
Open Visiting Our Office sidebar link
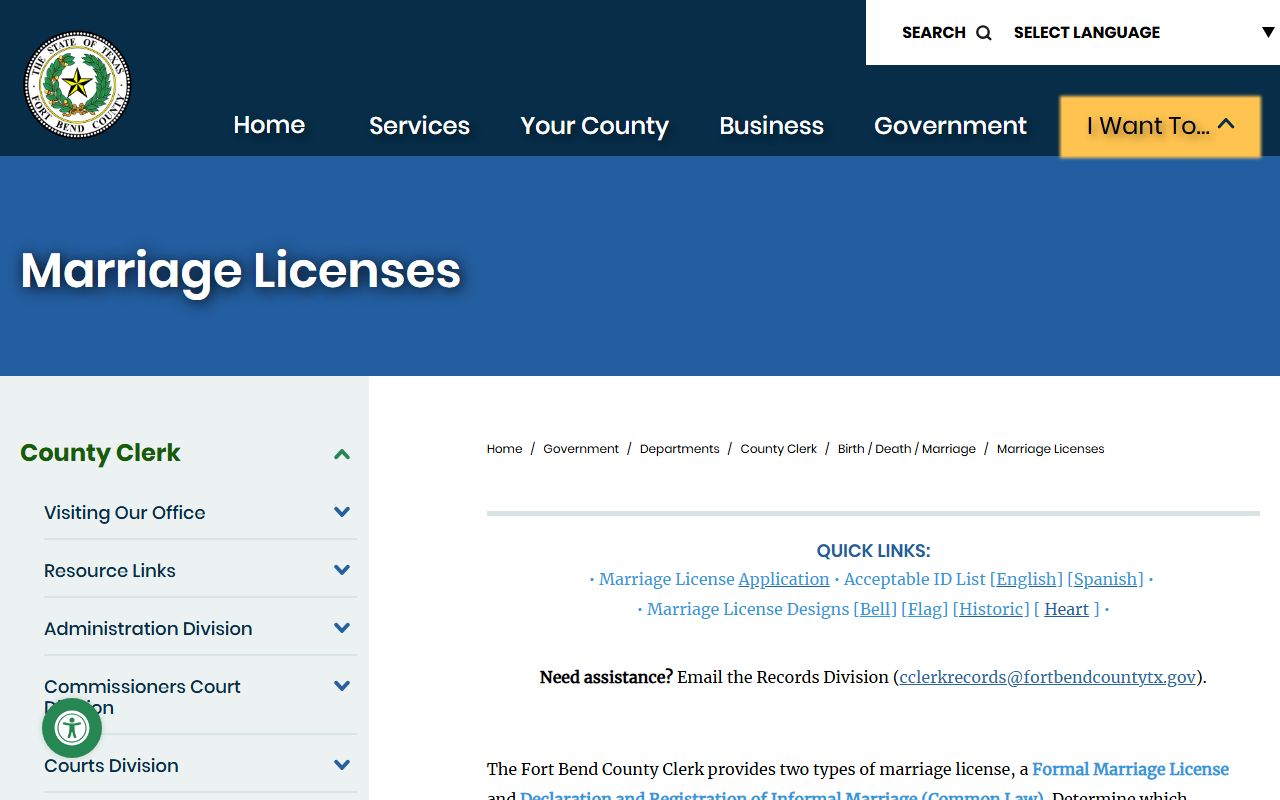click(124, 512)
